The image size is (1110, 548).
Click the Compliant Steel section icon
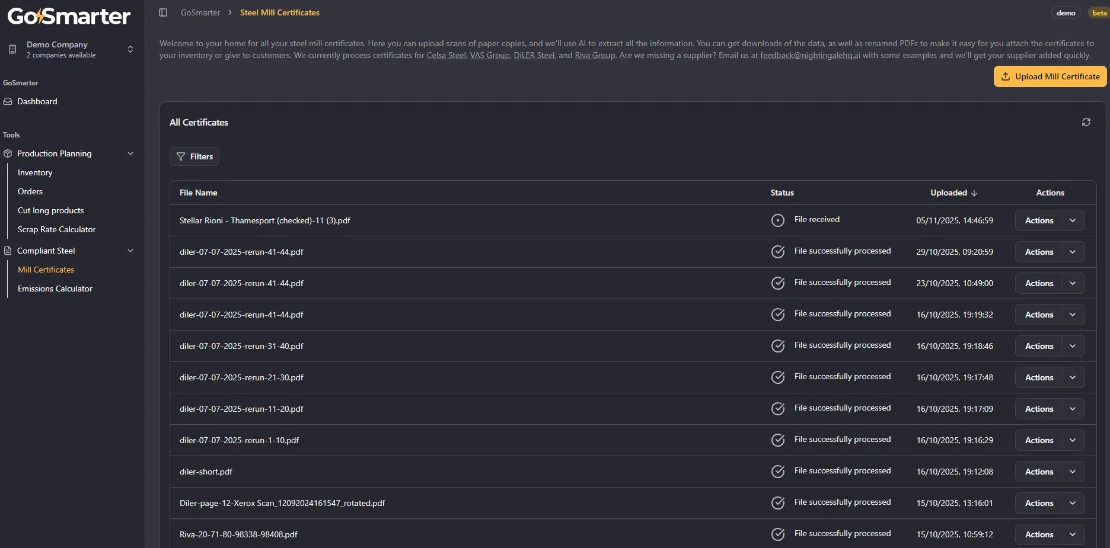(8, 251)
